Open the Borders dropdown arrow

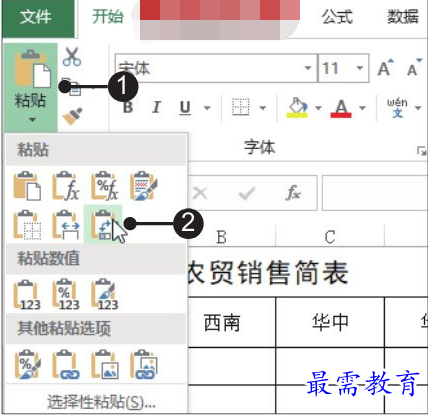263,108
